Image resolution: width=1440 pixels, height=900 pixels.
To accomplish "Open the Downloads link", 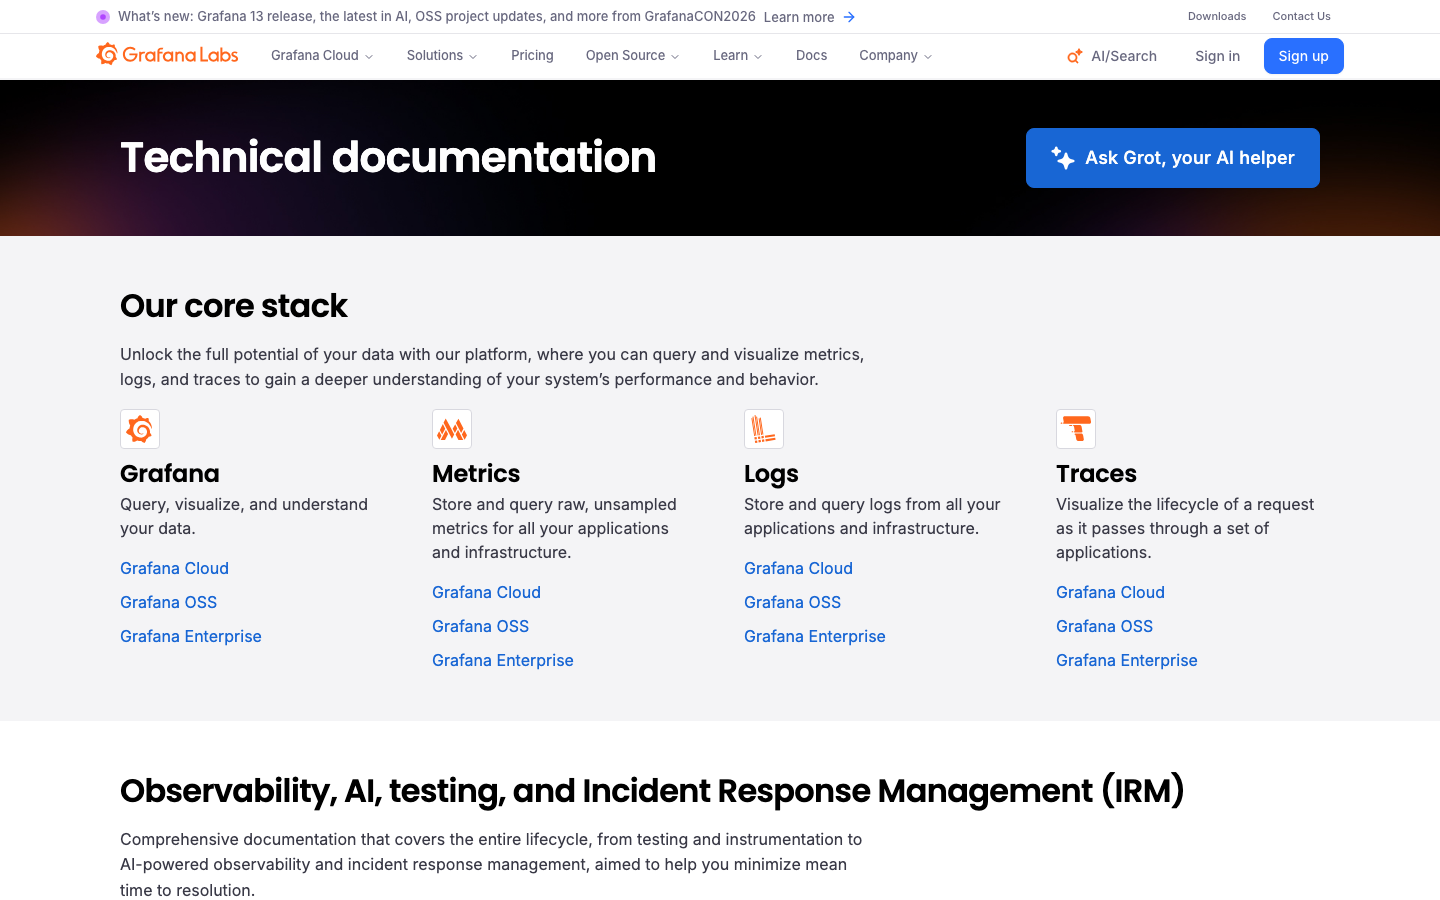I will [1217, 16].
